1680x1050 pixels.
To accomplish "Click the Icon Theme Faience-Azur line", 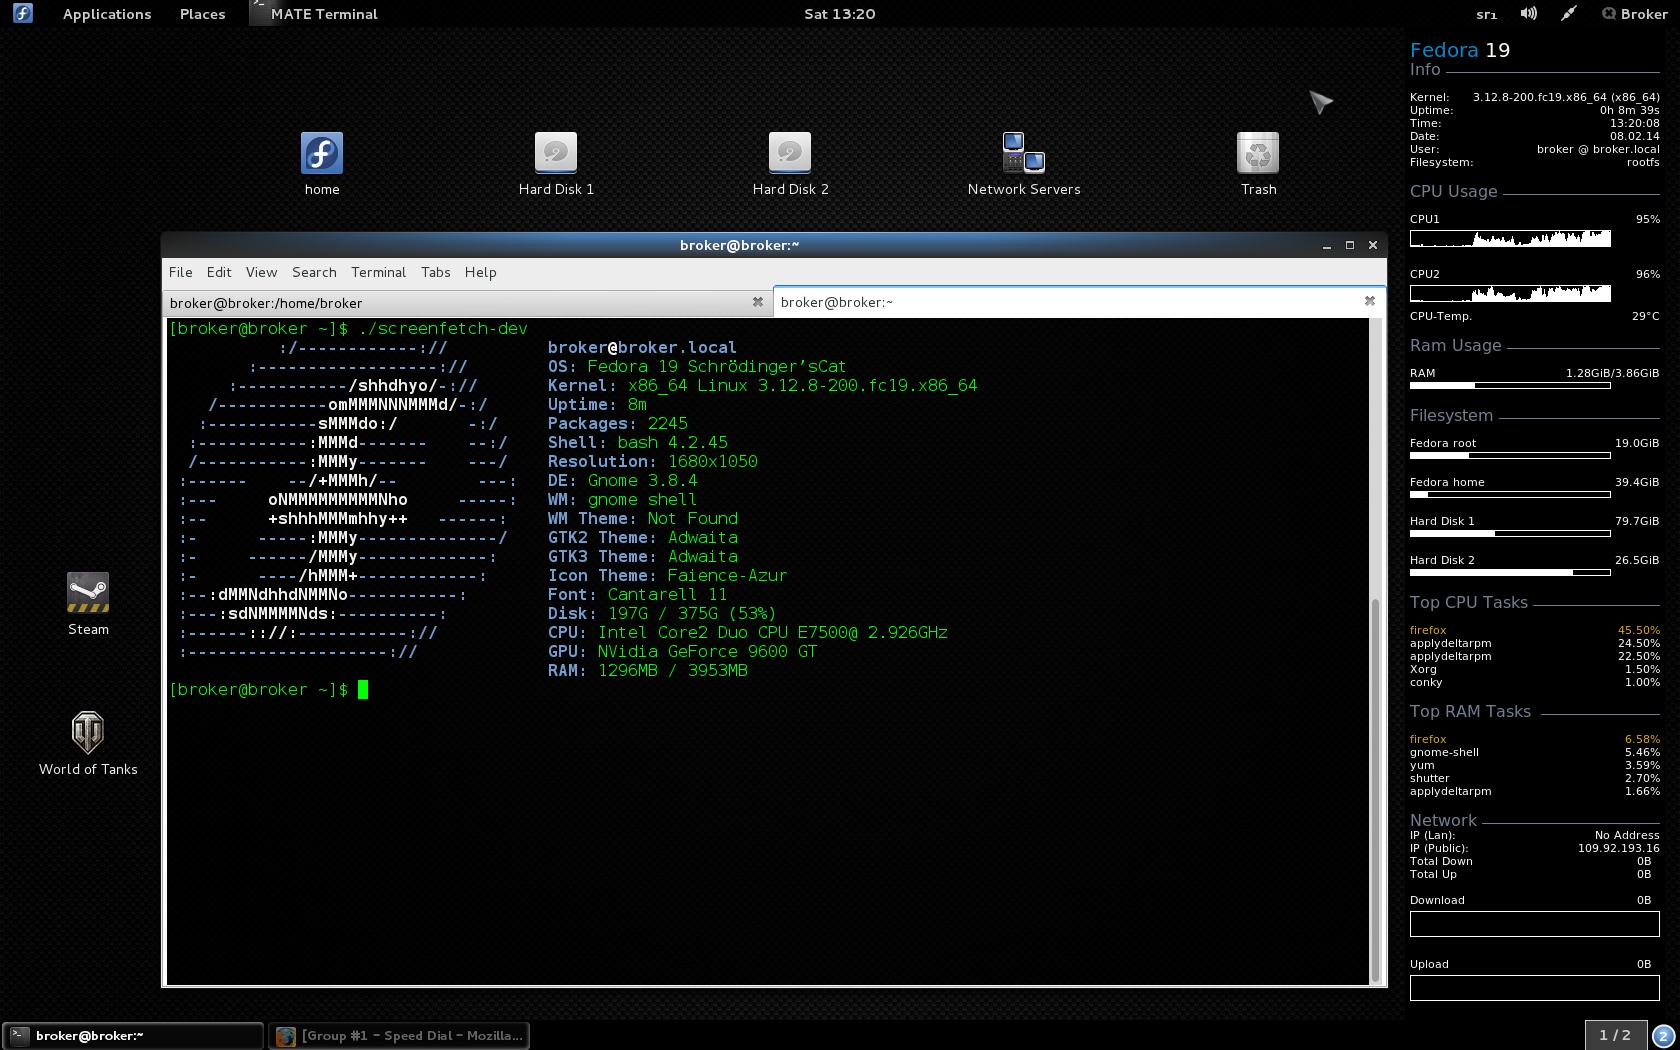I will 667,575.
